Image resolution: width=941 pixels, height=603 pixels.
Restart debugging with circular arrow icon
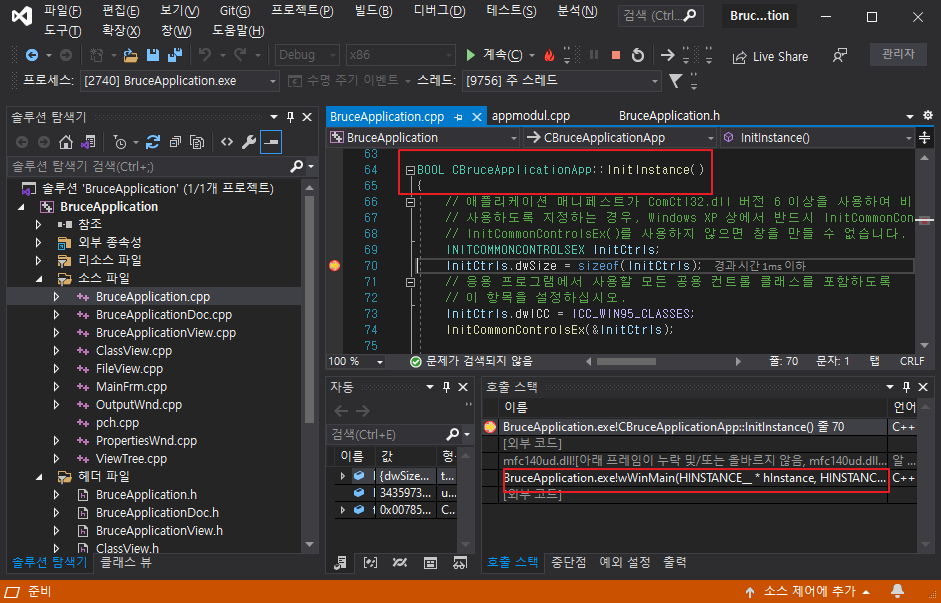pyautogui.click(x=638, y=55)
